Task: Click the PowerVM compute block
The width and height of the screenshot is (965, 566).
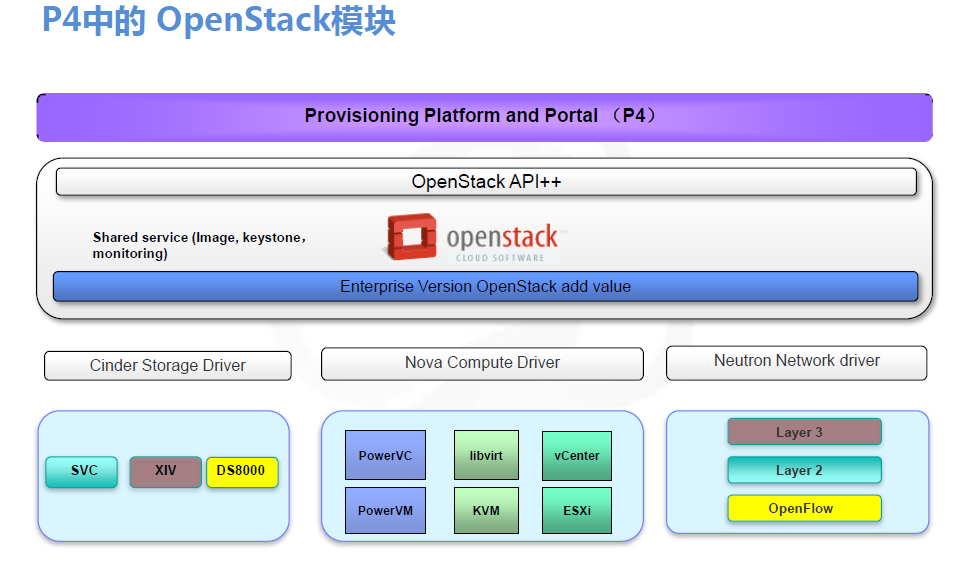Action: pyautogui.click(x=385, y=510)
